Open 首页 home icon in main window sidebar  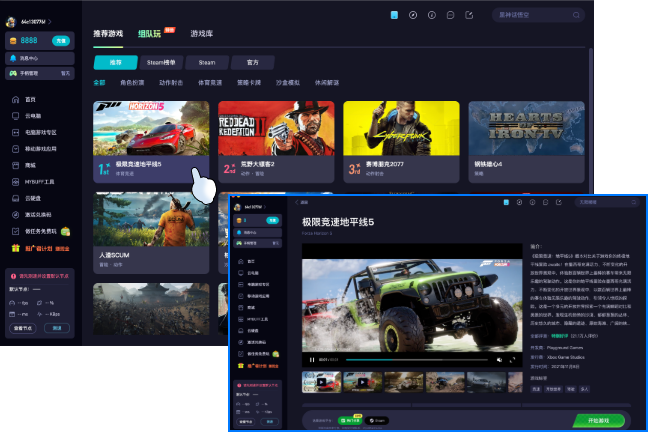point(16,100)
